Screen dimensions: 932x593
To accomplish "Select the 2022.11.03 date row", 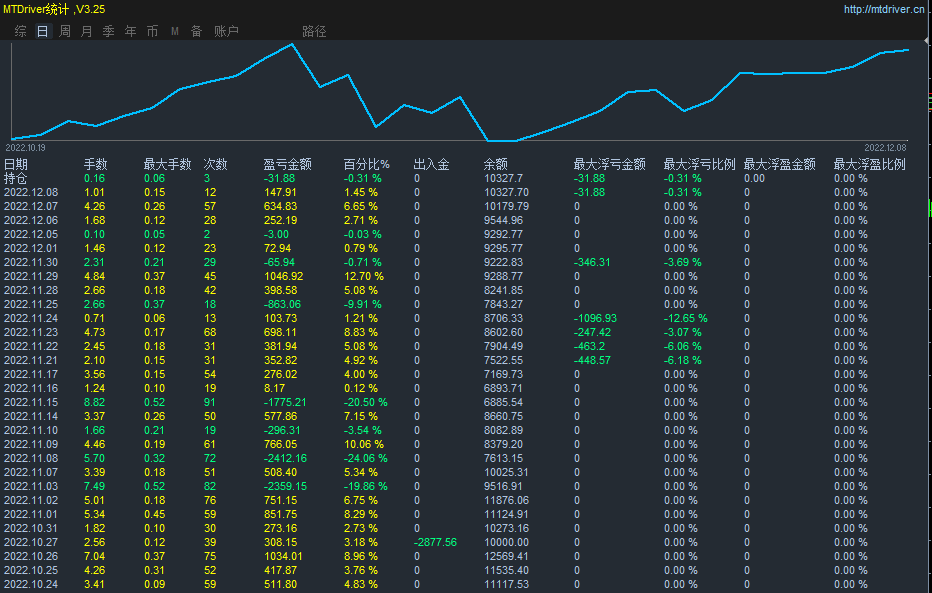I will tap(31, 486).
